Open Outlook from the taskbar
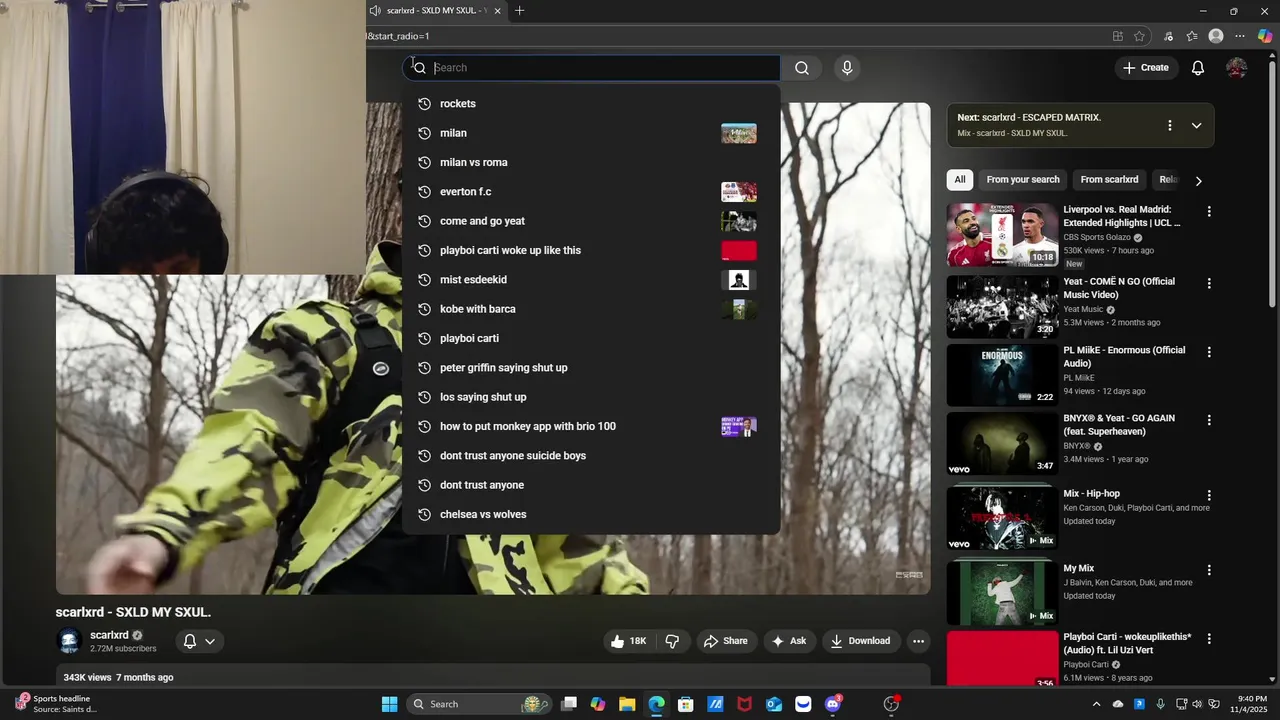 click(x=774, y=704)
